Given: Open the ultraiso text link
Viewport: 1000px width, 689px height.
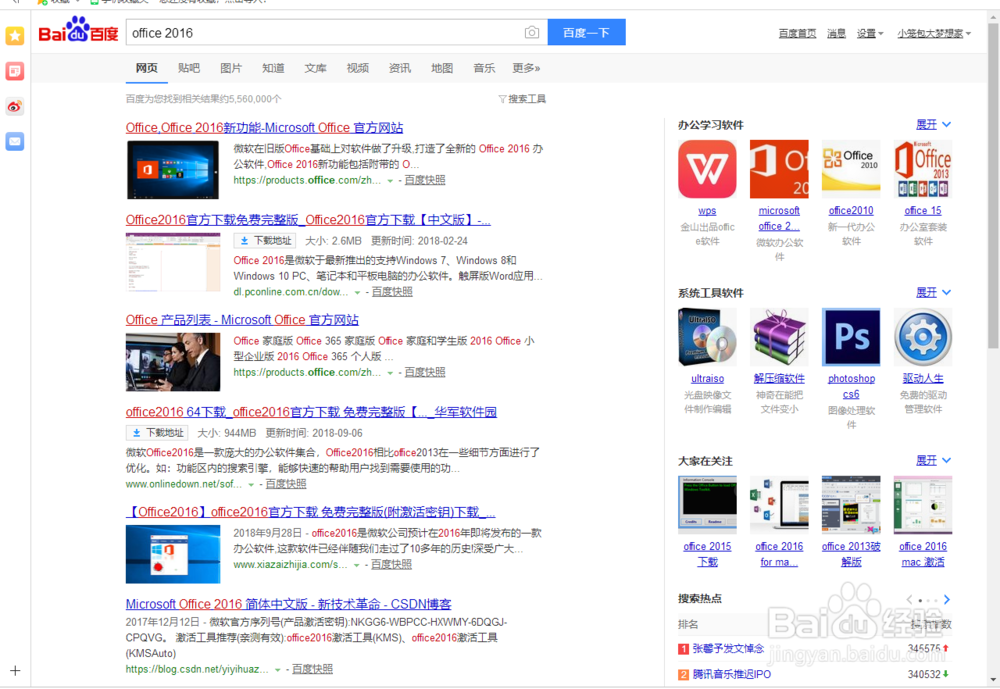Looking at the screenshot, I should click(707, 378).
